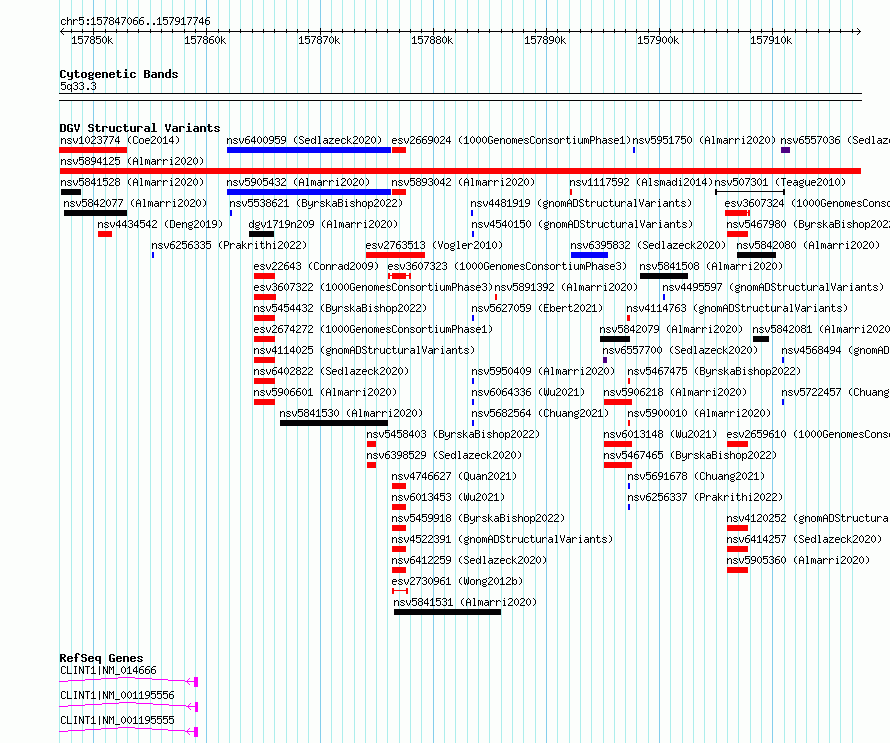This screenshot has height=743, width=890.
Task: Click nsv4481919 gnomADStructuralVariants label
Action: (x=582, y=203)
